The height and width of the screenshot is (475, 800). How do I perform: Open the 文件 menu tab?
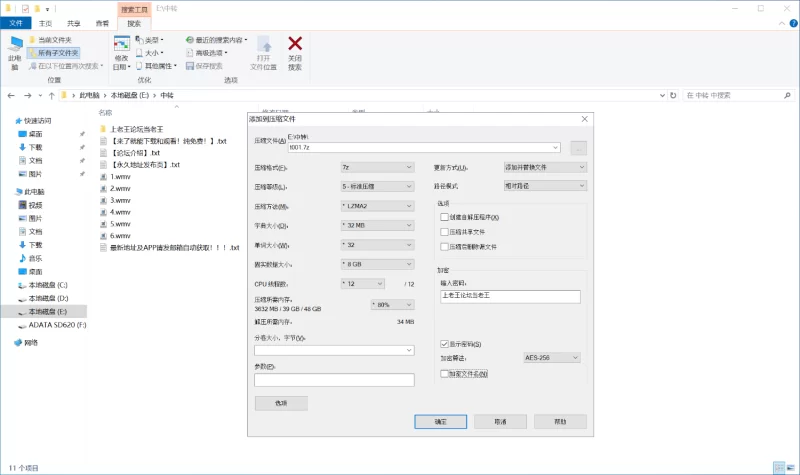coord(16,22)
